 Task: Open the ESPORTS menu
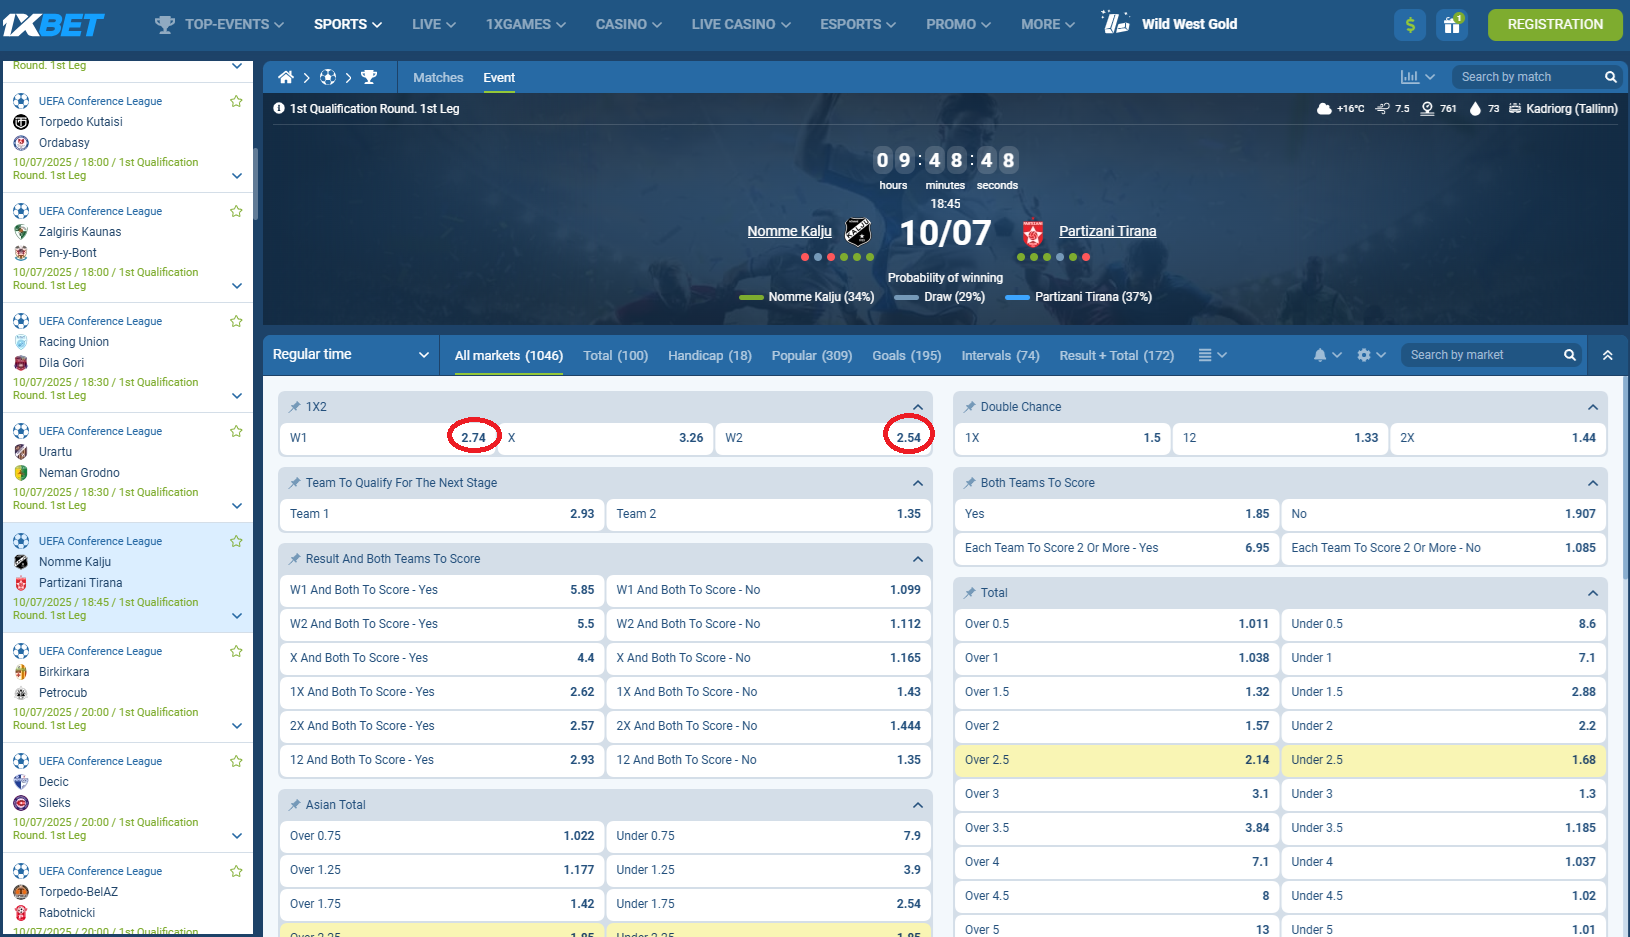tap(858, 24)
